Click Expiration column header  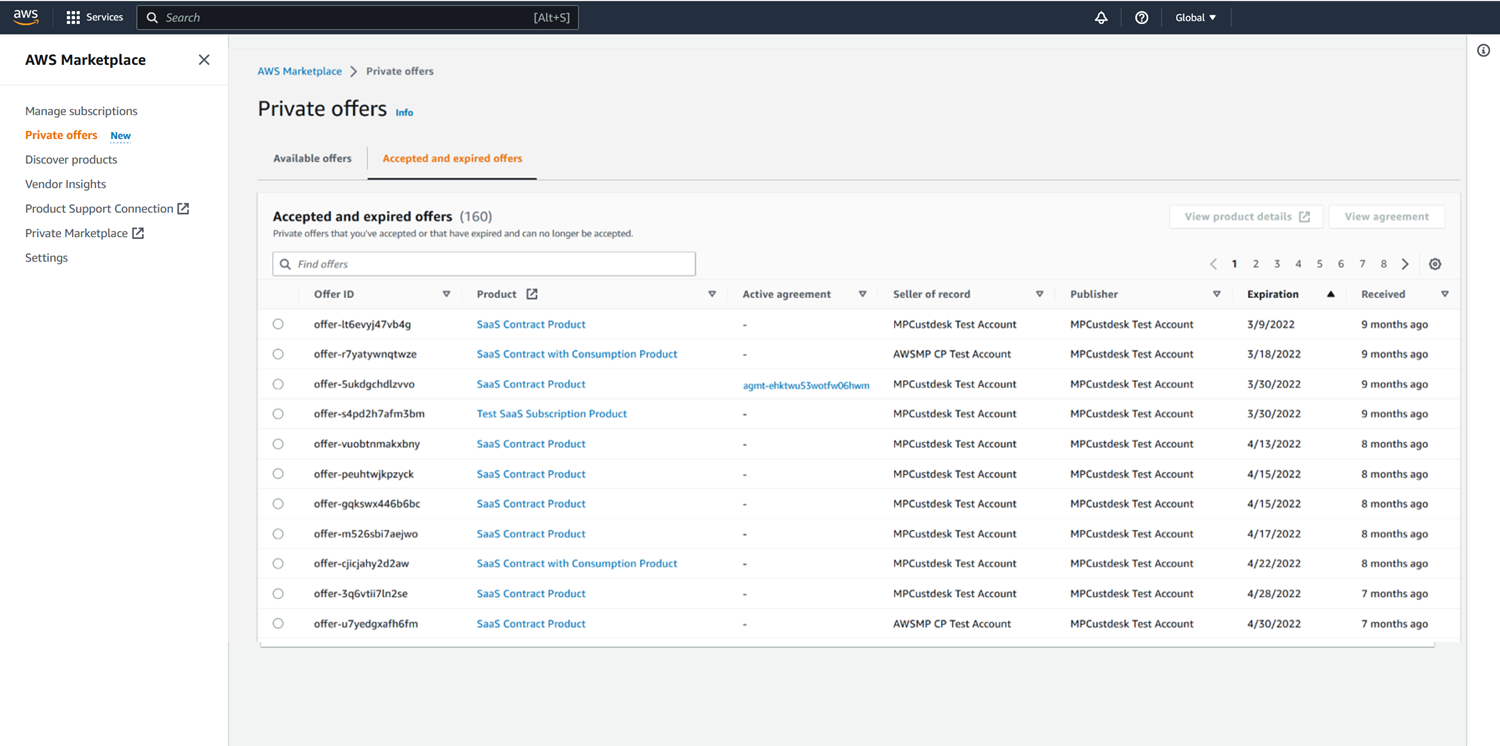[x=1273, y=294]
